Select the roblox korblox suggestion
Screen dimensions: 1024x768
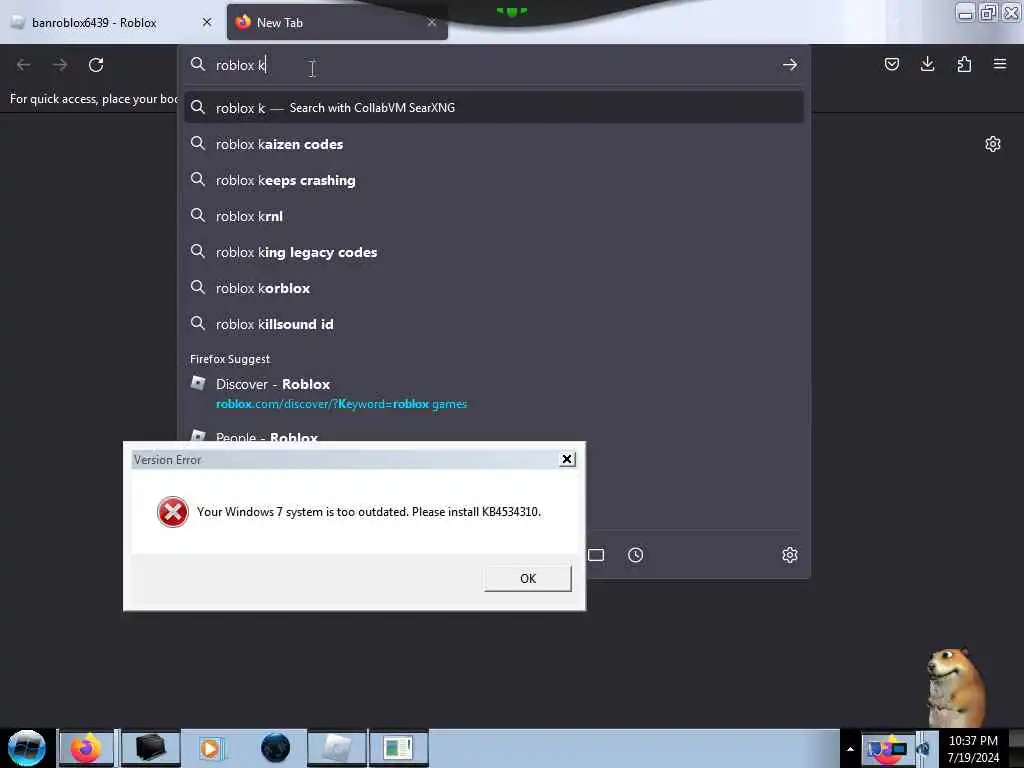(x=494, y=288)
